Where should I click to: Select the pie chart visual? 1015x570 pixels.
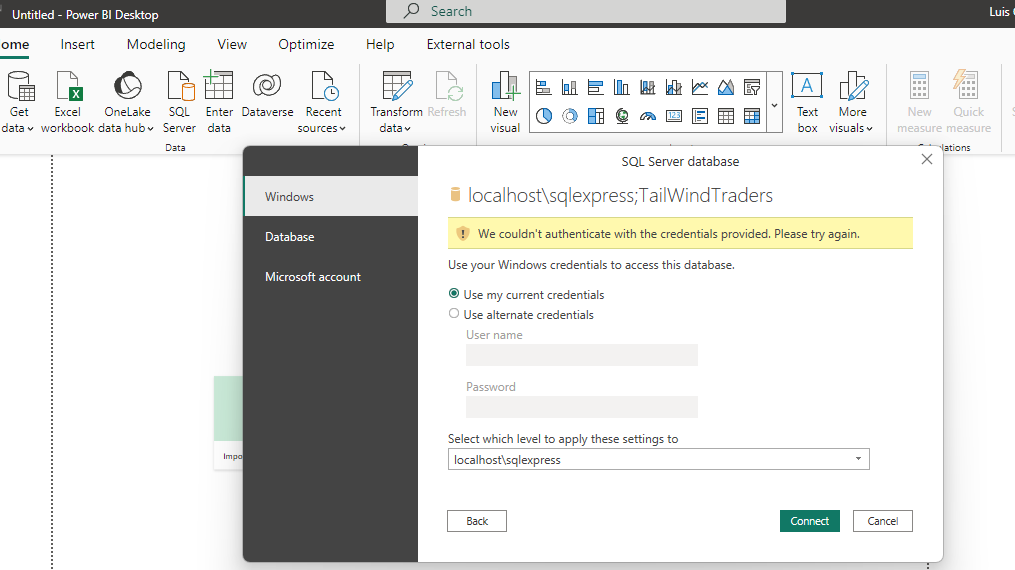[x=544, y=116]
